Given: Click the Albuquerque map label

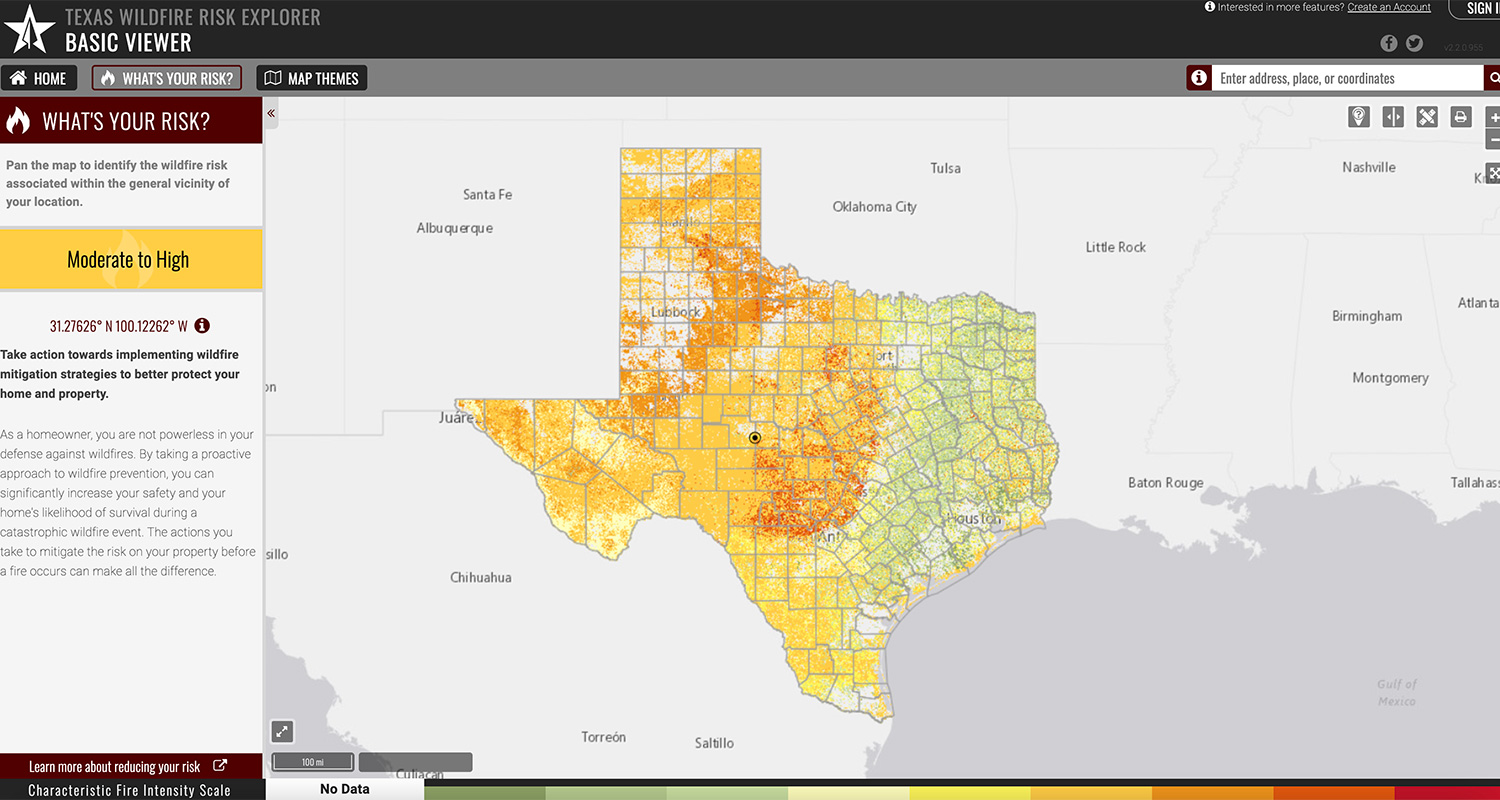Looking at the screenshot, I should [x=455, y=228].
